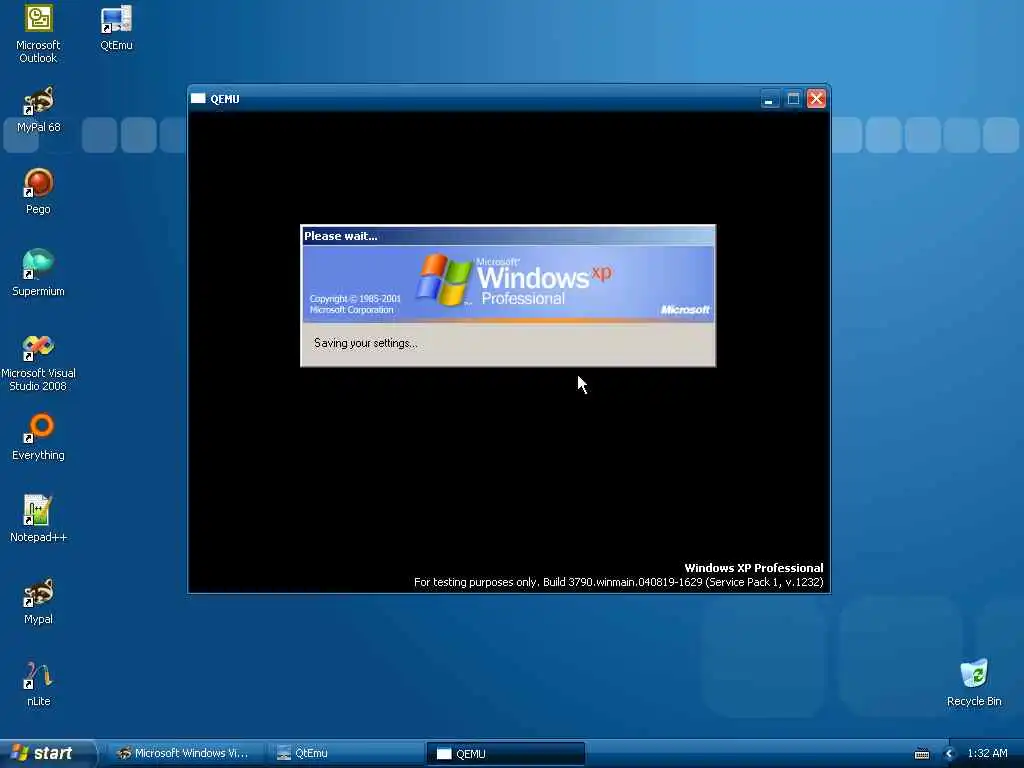This screenshot has height=768, width=1024.
Task: Open the Recycle Bin
Action: pyautogui.click(x=974, y=683)
